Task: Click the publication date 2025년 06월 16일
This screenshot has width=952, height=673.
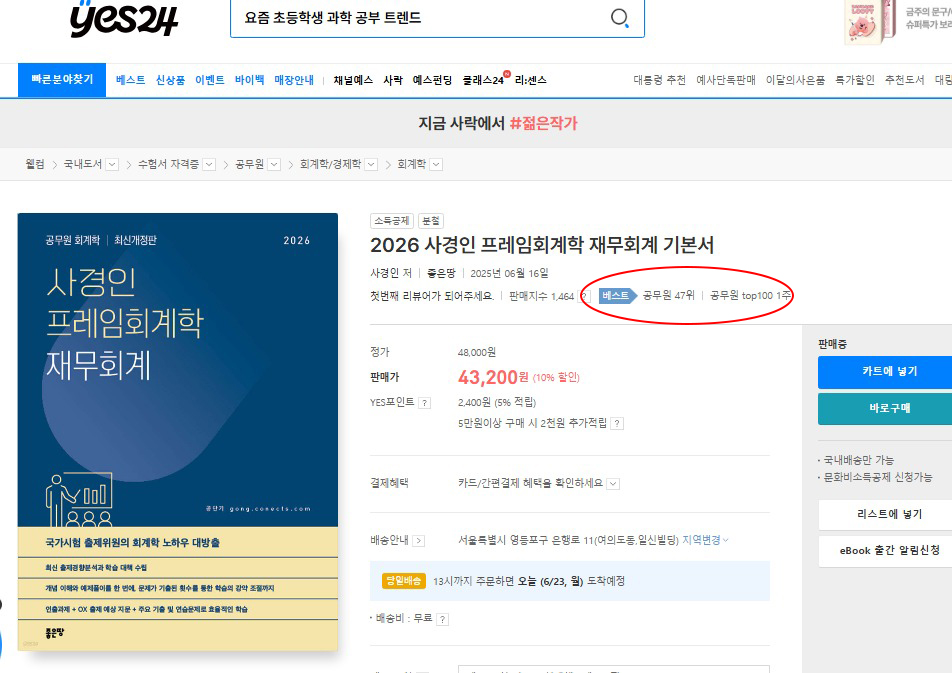Action: [x=509, y=273]
